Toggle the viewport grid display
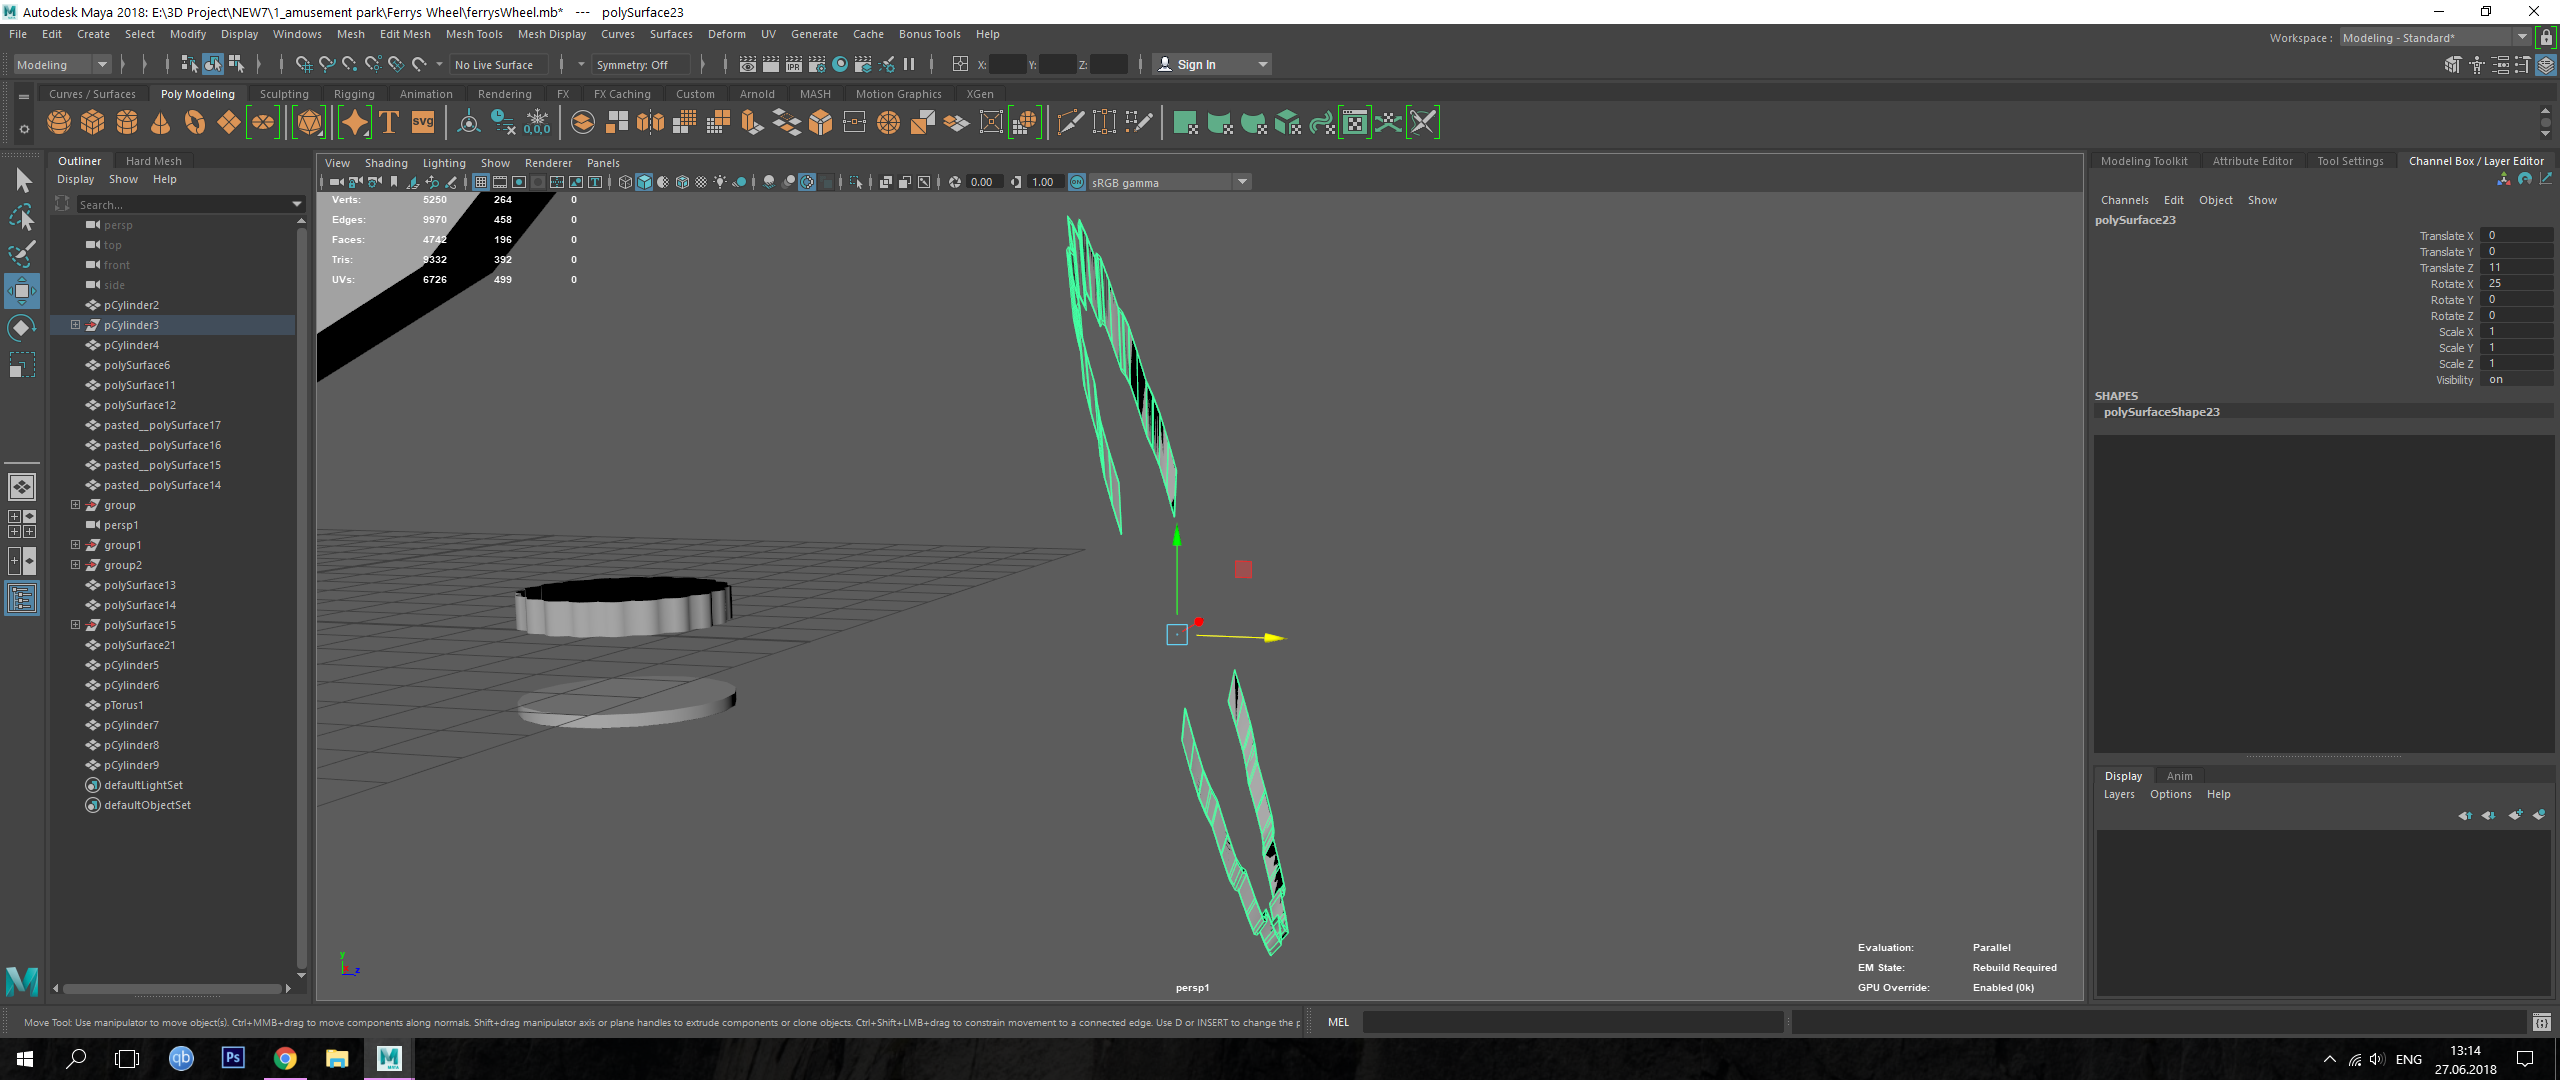The width and height of the screenshot is (2560, 1080). (x=481, y=182)
